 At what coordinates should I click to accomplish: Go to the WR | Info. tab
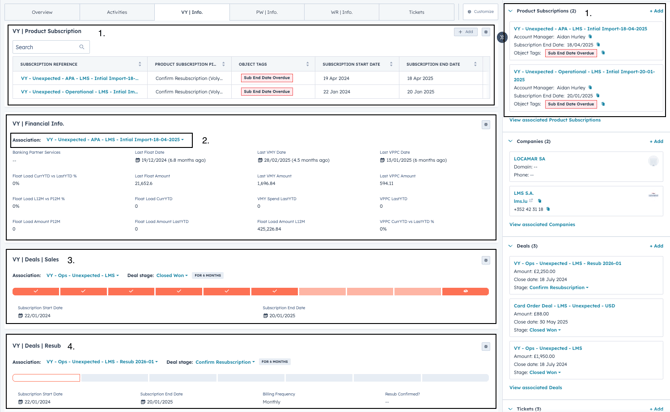coord(341,12)
